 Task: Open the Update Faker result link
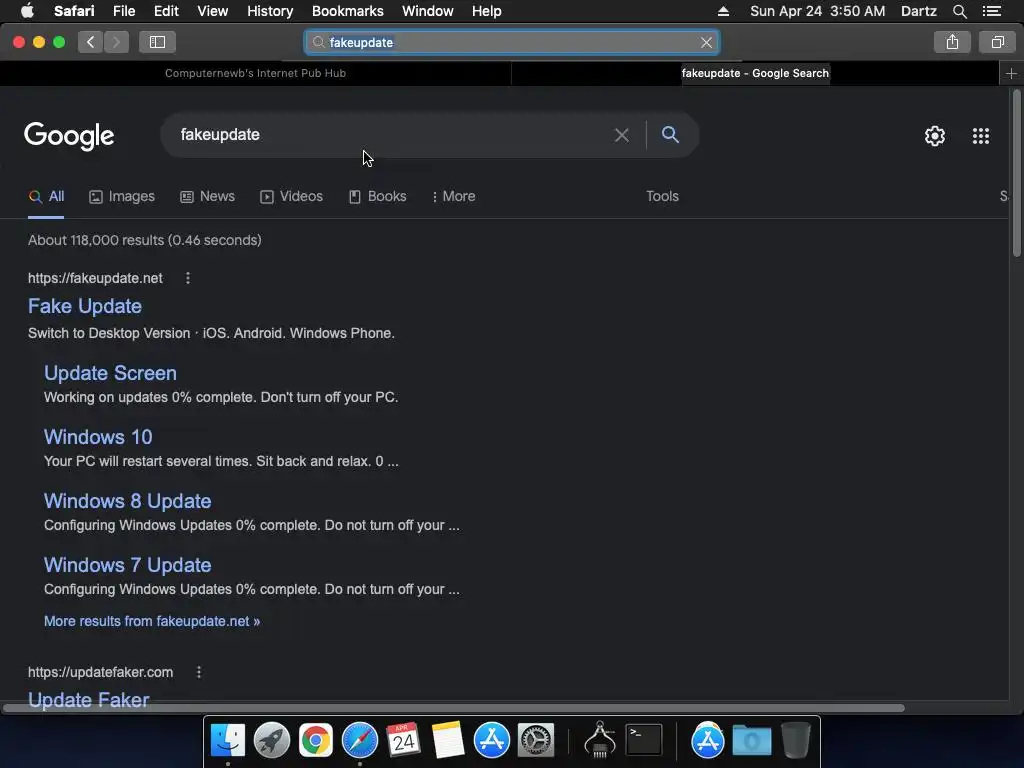89,700
